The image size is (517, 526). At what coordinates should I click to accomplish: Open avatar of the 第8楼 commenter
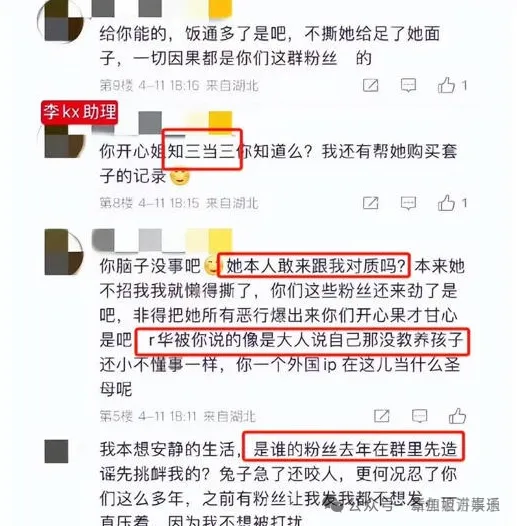(x=64, y=141)
